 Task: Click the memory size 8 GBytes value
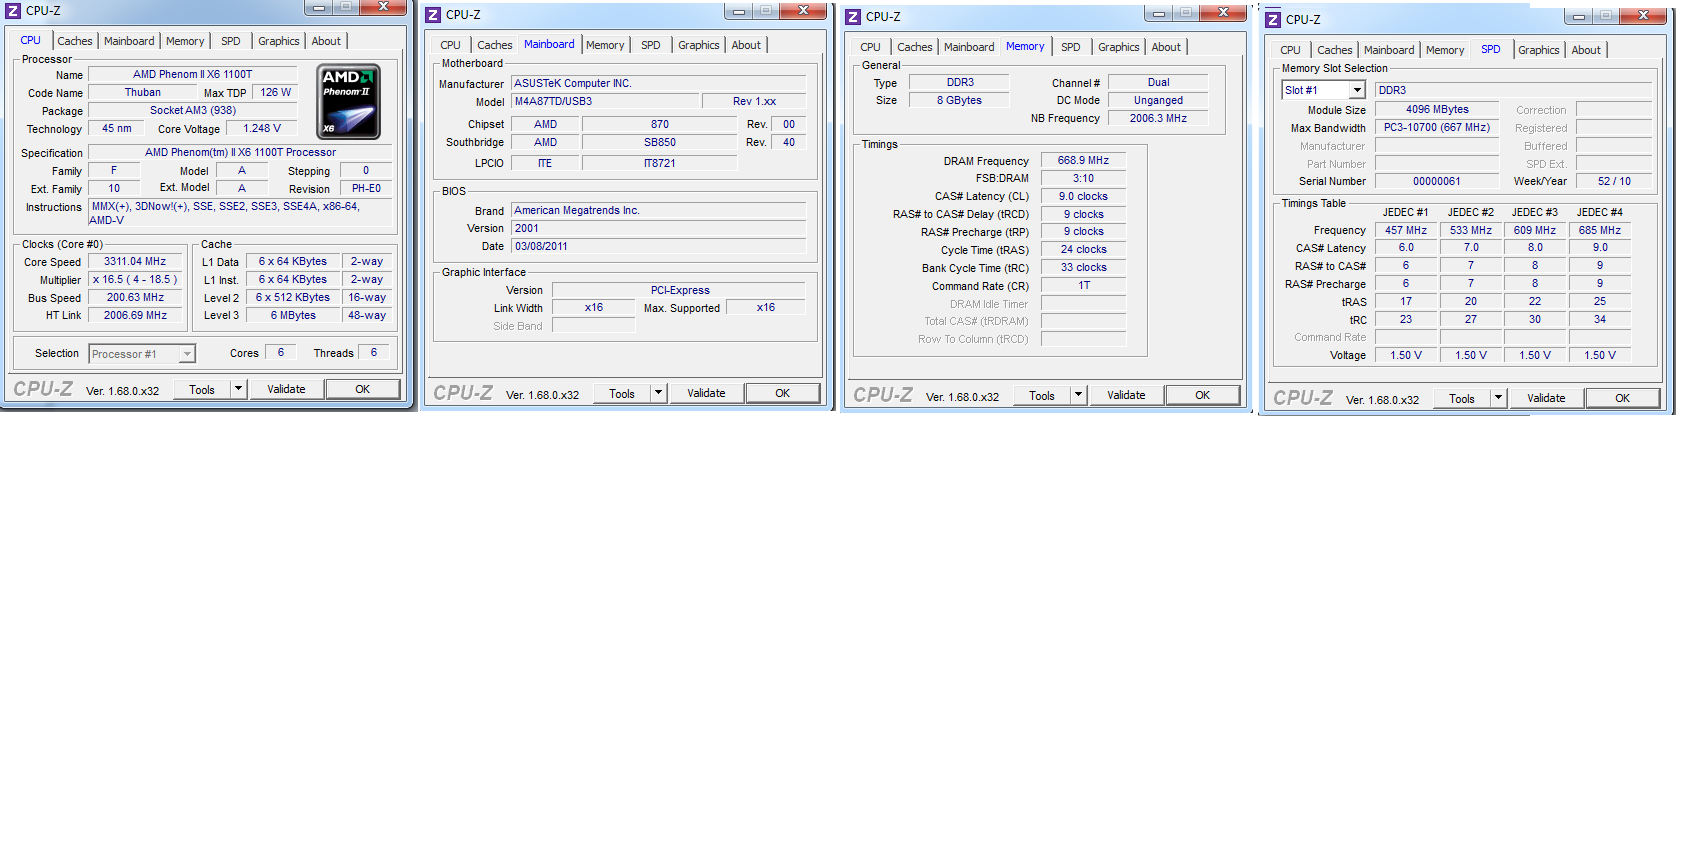tap(960, 100)
